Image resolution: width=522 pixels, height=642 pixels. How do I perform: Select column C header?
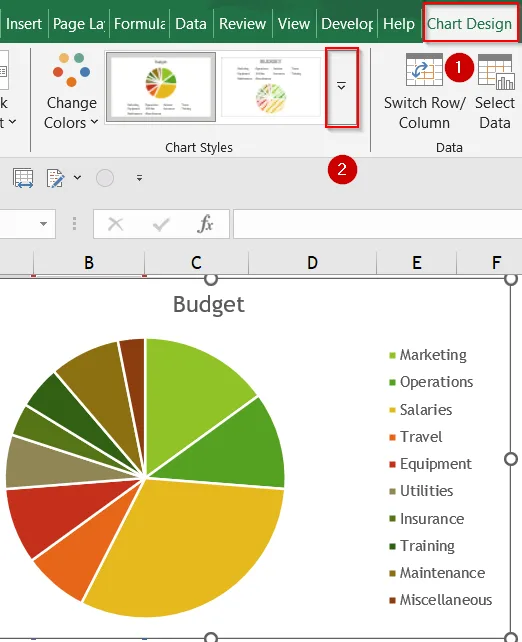pos(196,262)
